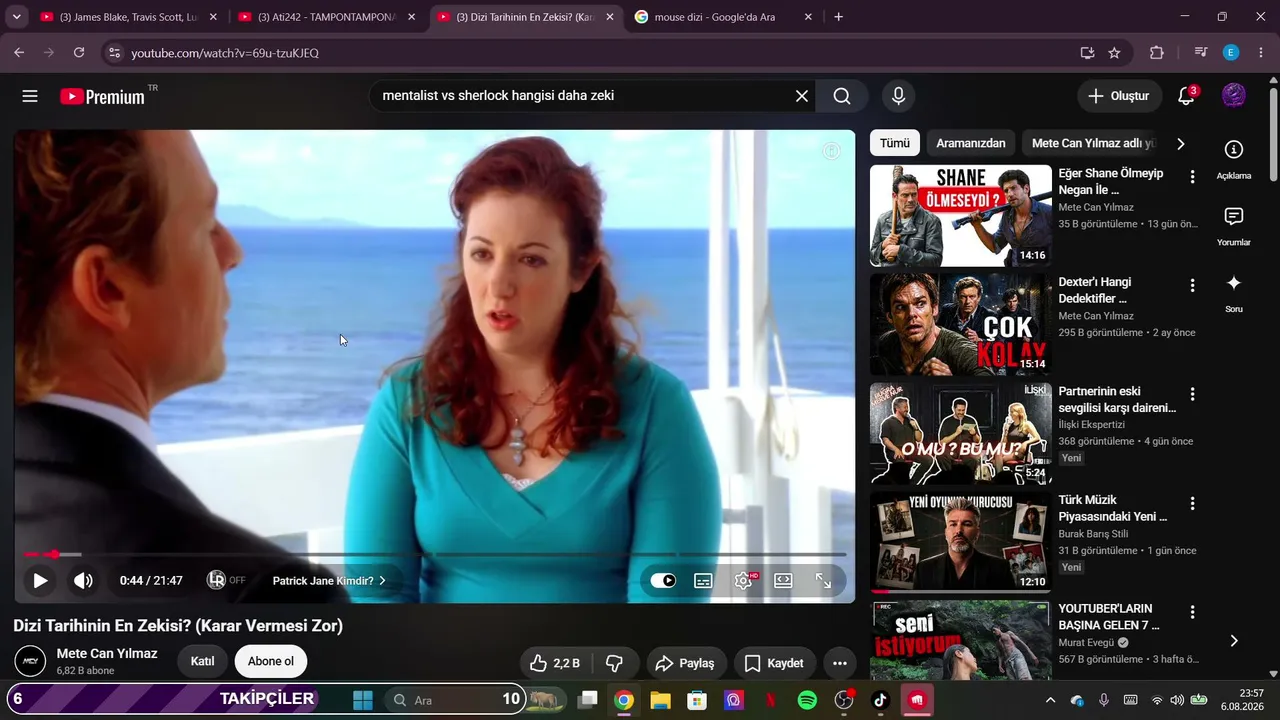Open the YouTube guide hamburger menu
1280x720 pixels.
pos(30,96)
